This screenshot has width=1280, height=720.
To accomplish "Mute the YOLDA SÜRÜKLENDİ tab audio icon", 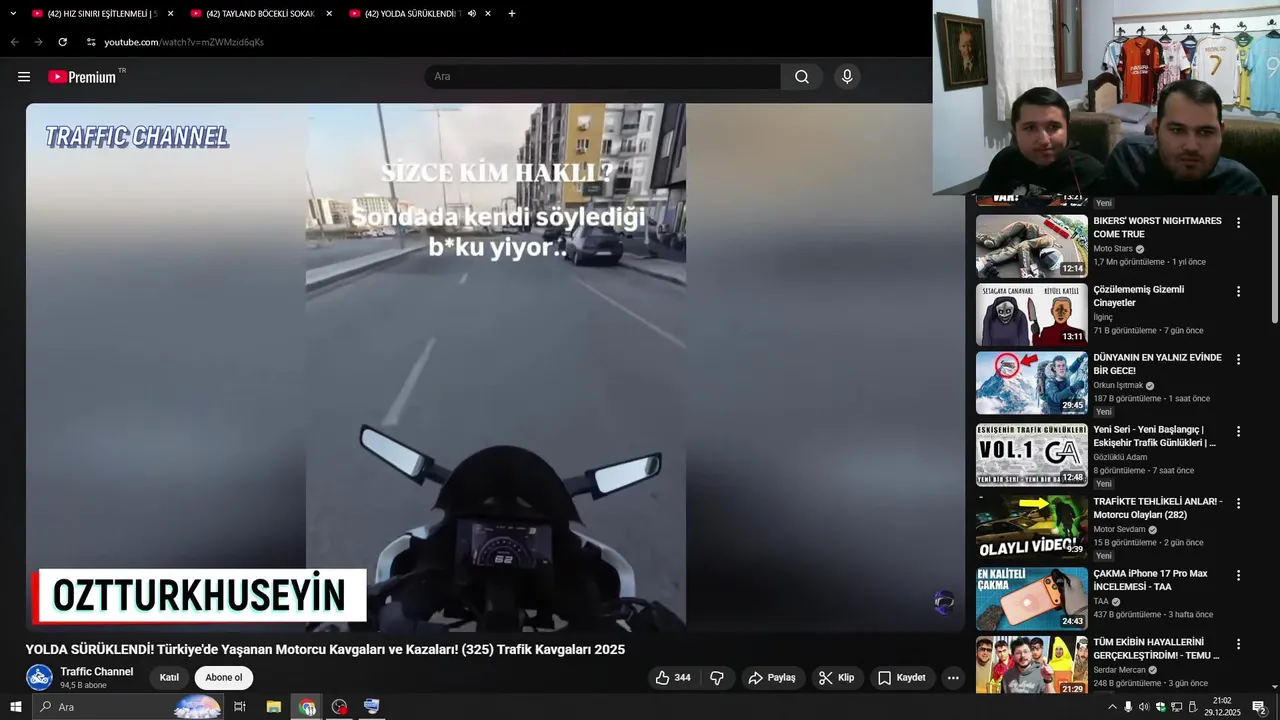I will click(x=472, y=14).
